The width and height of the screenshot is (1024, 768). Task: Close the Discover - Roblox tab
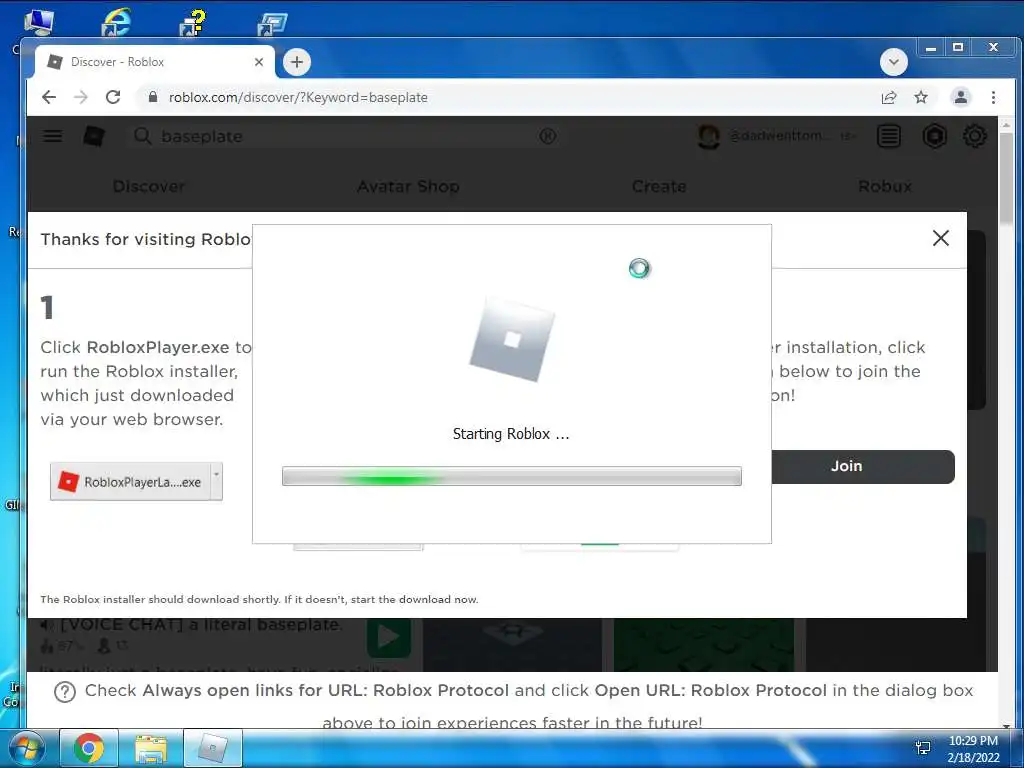pos(259,62)
